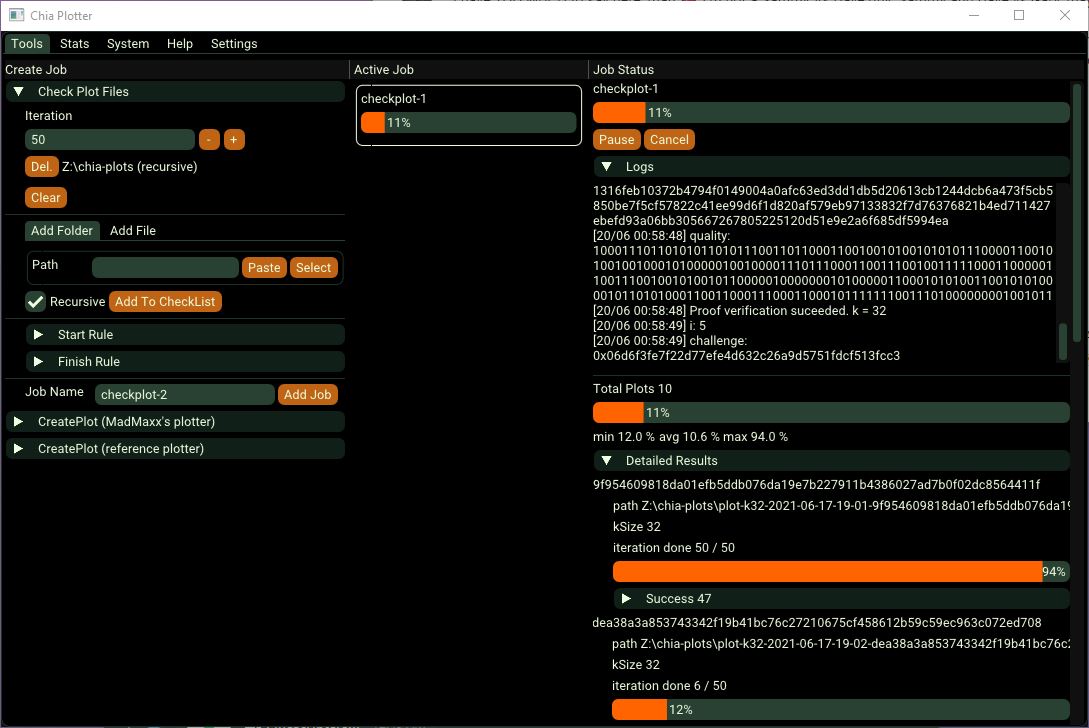Expand CreatePlot (reference plotter) section
This screenshot has height=728, width=1089.
pyautogui.click(x=175, y=449)
